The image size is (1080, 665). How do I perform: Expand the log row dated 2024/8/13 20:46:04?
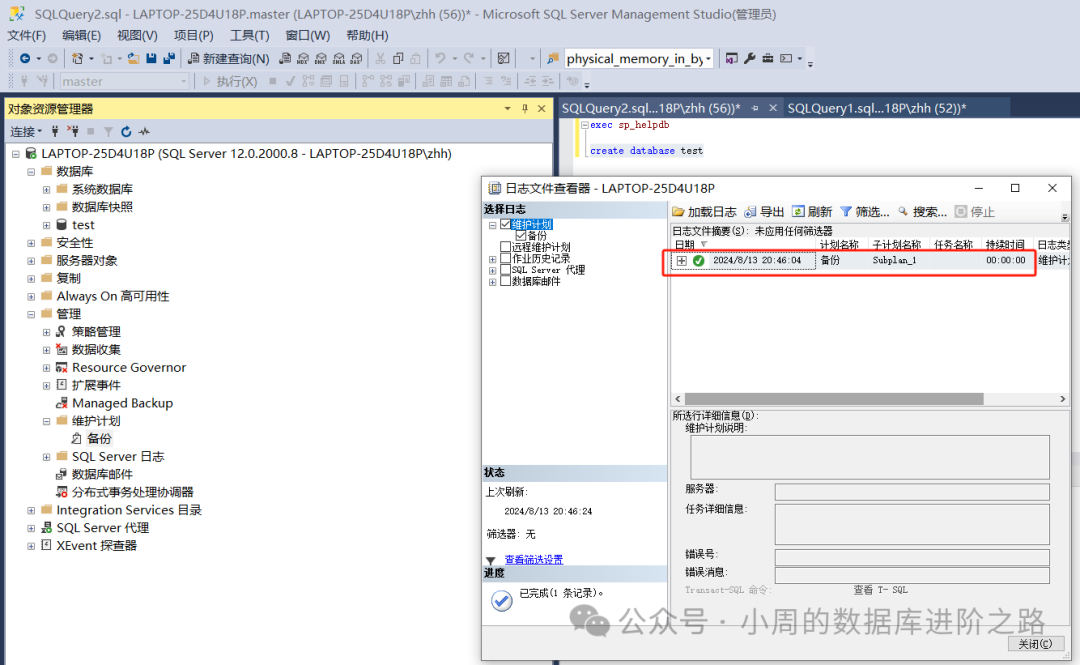tap(681, 260)
